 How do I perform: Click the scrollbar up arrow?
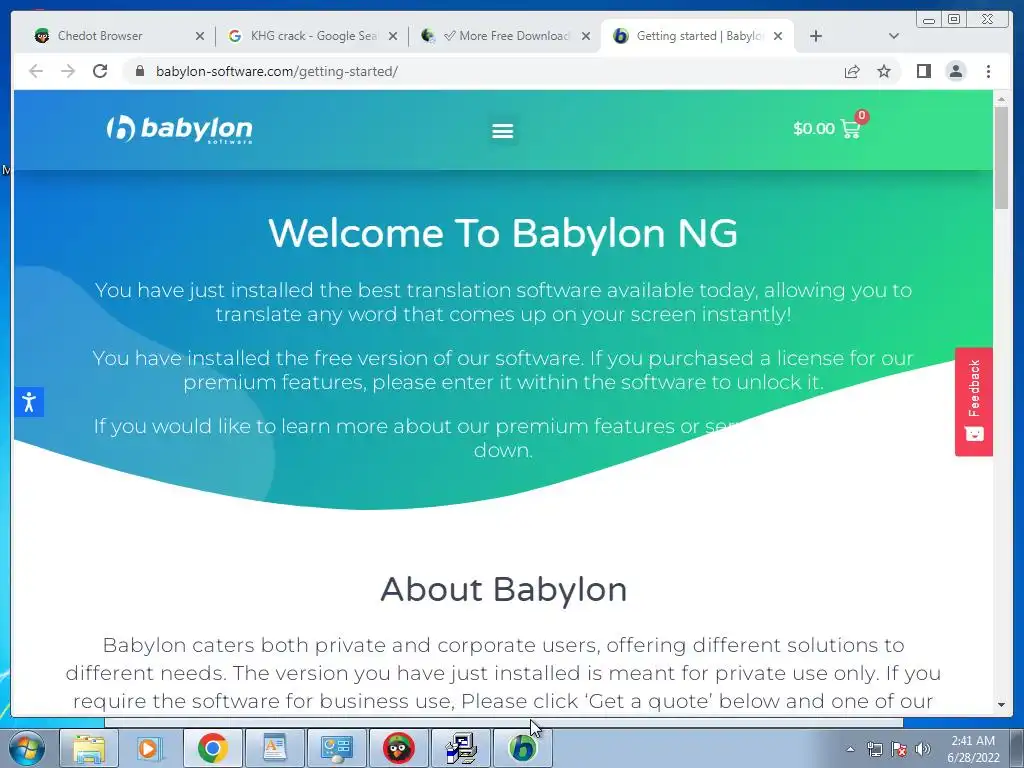[x=1001, y=99]
